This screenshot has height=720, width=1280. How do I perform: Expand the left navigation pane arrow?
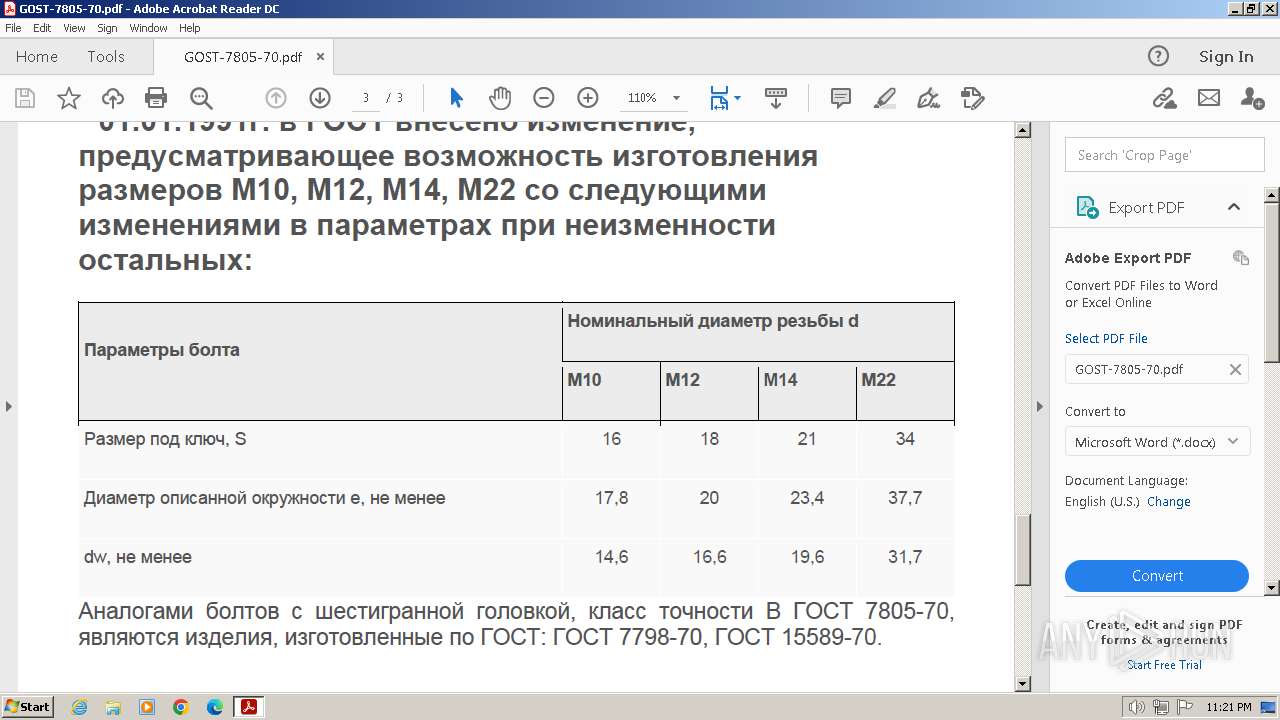9,406
